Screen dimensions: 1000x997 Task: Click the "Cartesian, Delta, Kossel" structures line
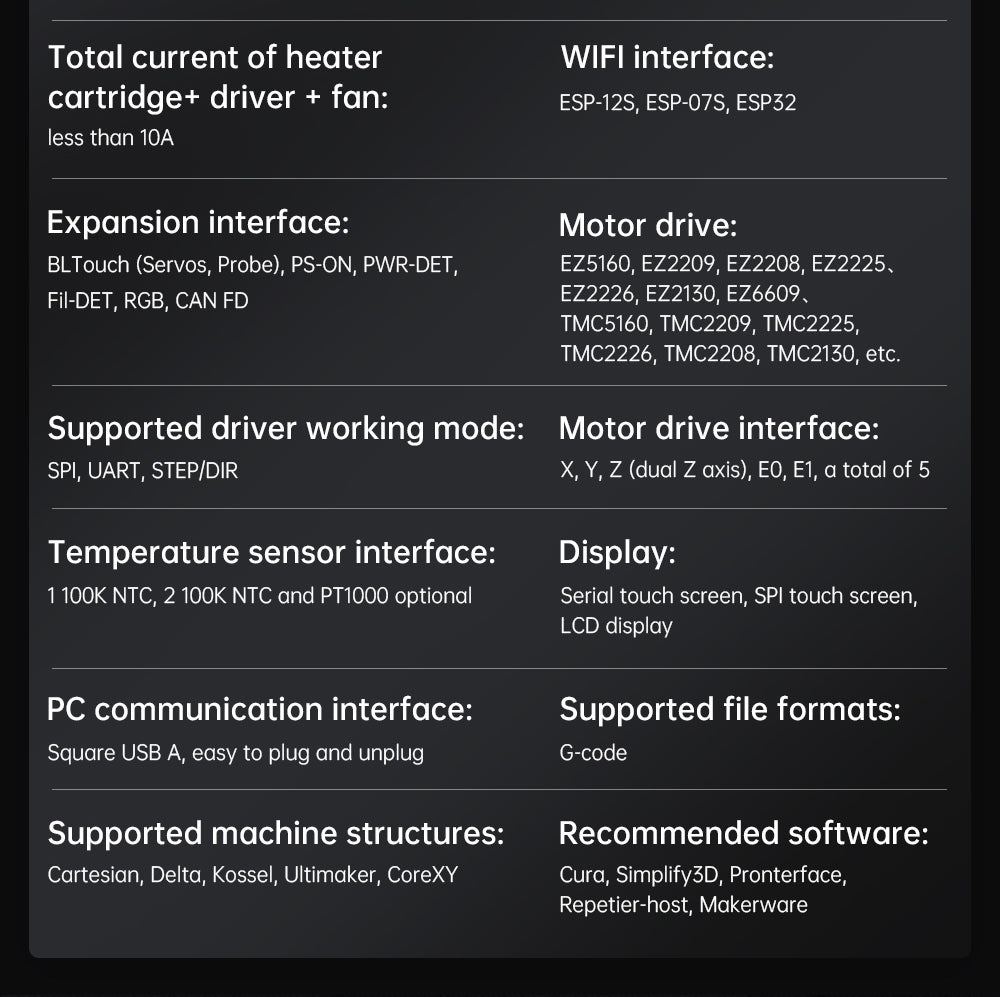[252, 875]
